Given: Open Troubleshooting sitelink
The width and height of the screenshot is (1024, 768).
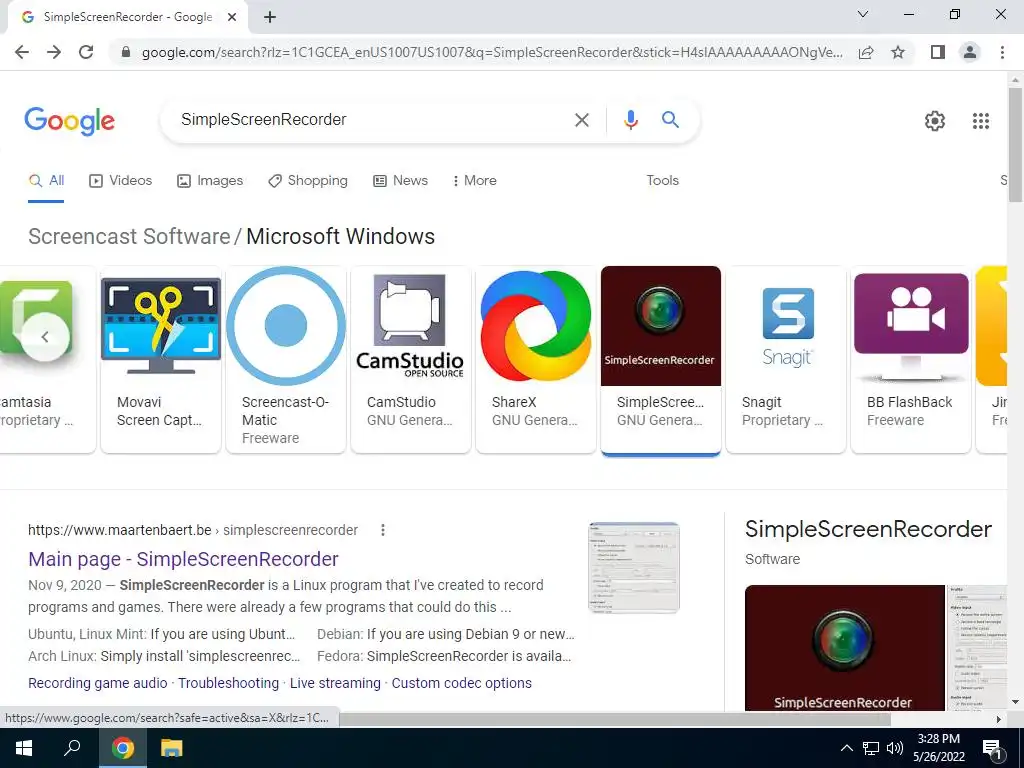Looking at the screenshot, I should point(229,683).
